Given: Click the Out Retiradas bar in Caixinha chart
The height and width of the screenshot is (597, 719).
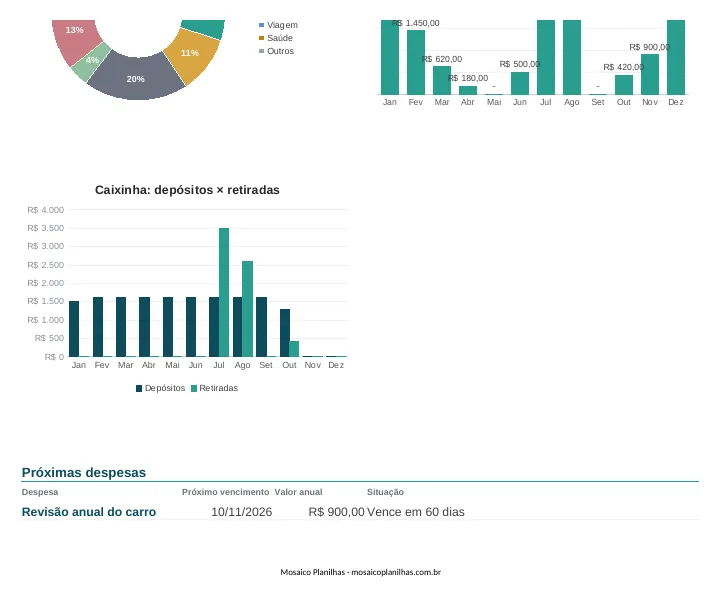Looking at the screenshot, I should click(x=294, y=348).
